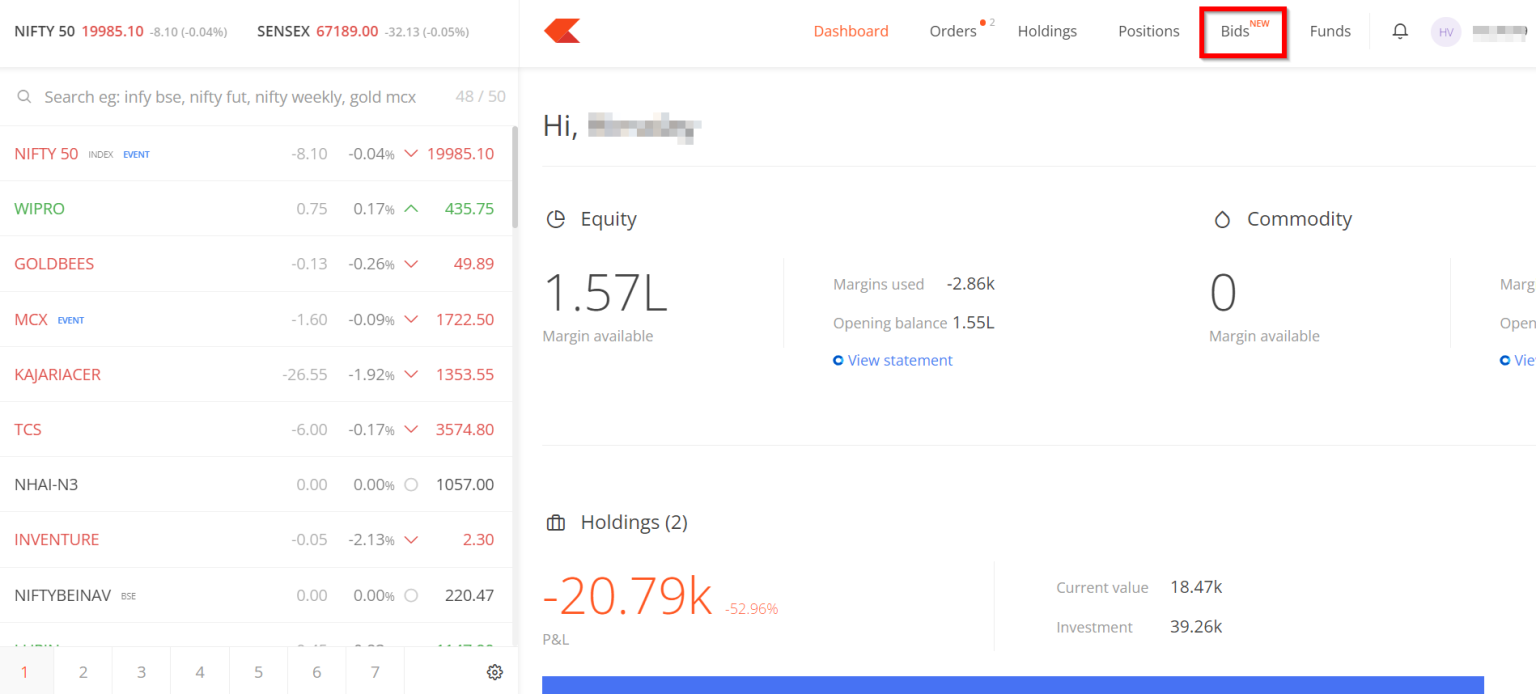Click the droplet icon beside Commodity
The image size is (1536, 694).
(x=1222, y=218)
